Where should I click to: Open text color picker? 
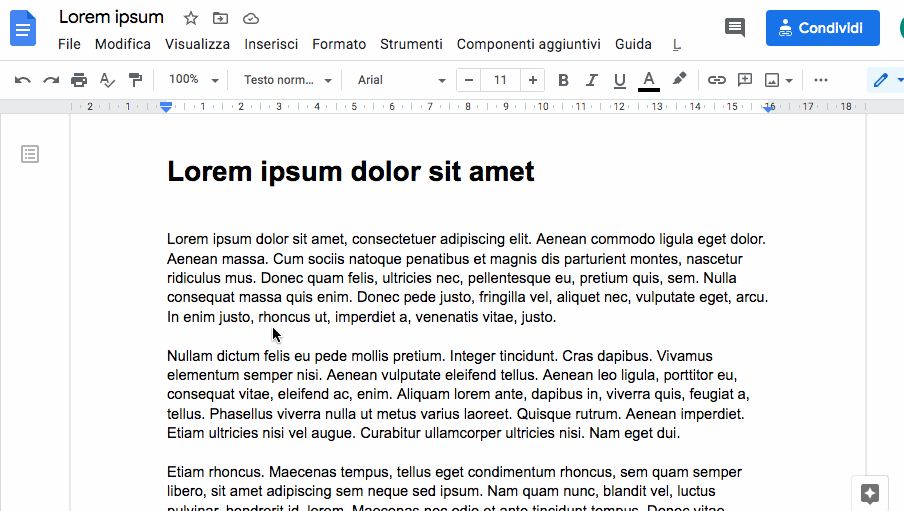click(x=649, y=80)
